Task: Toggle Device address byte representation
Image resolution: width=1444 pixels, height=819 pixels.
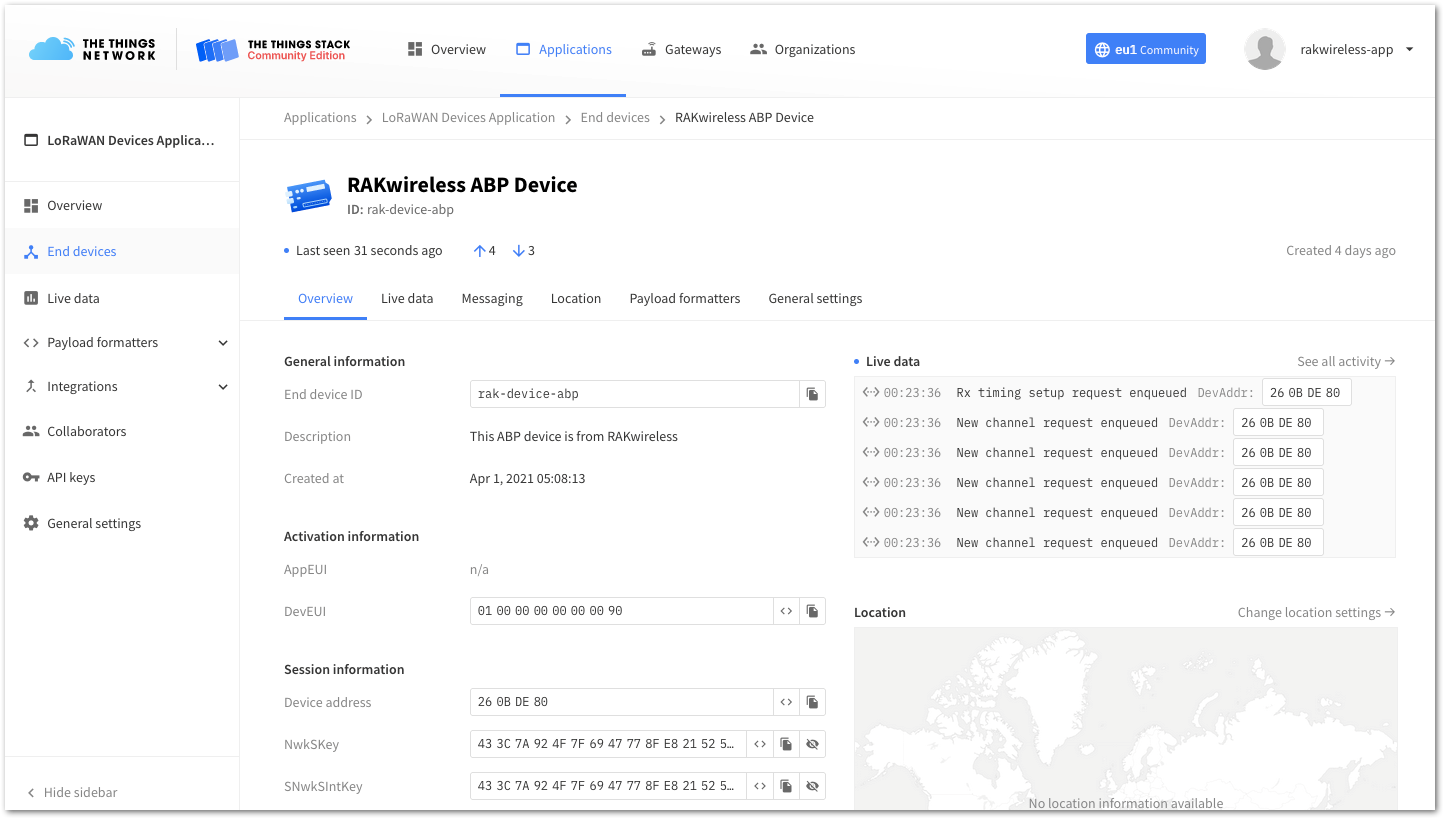Action: click(x=787, y=702)
